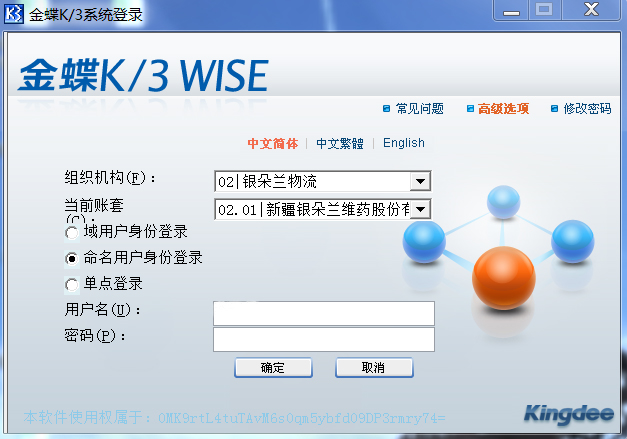This screenshot has height=439, width=627.
Task: Expand the 当前账套 dropdown arrow
Action: point(420,209)
